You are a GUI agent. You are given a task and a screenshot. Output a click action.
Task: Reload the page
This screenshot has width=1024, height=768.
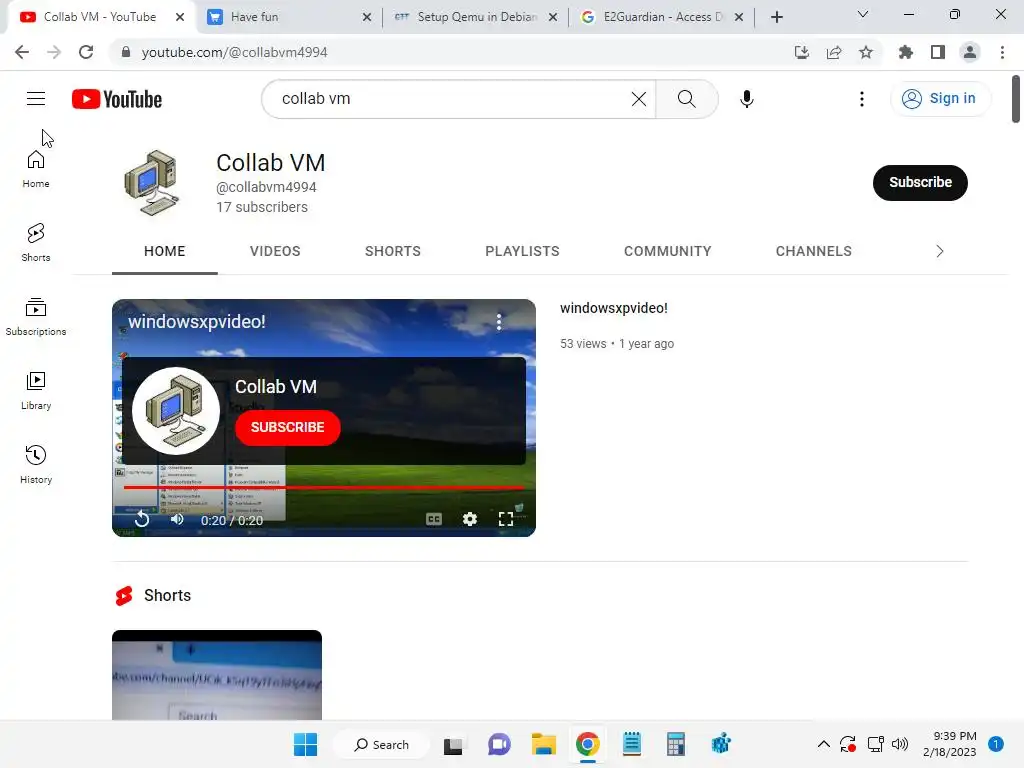pos(86,52)
